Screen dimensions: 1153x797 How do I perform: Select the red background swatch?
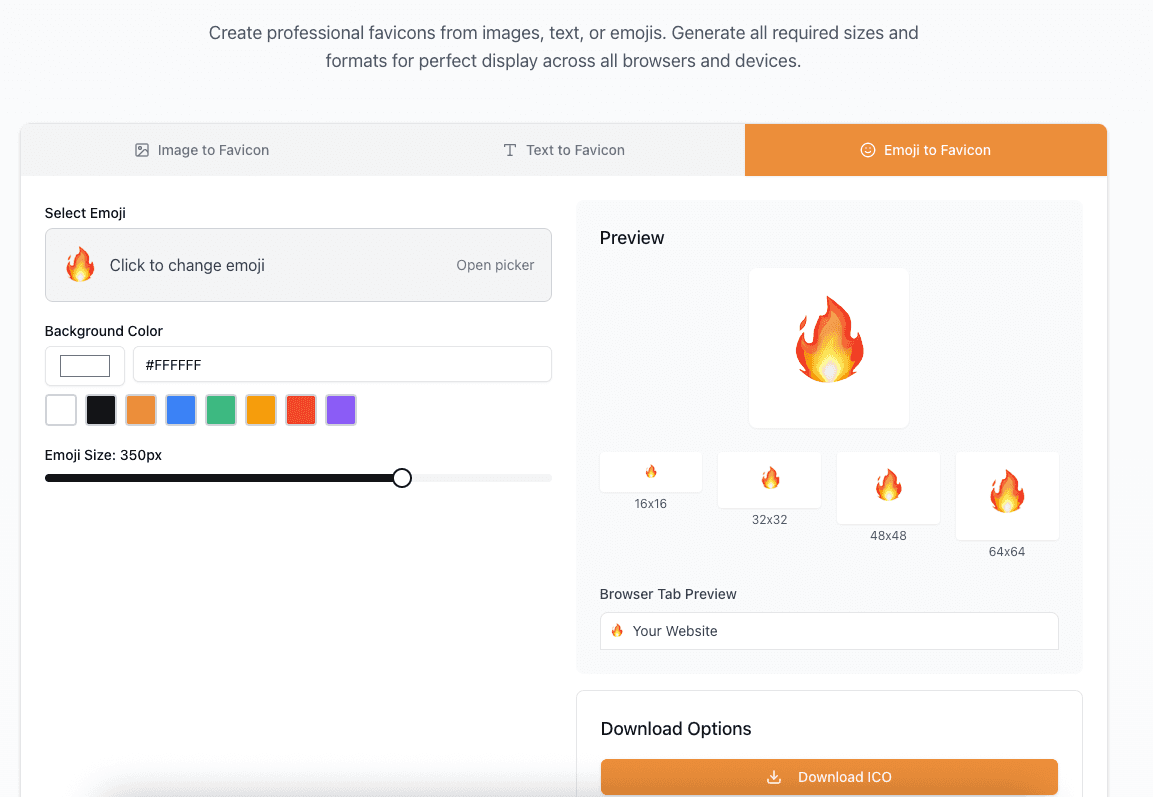(x=301, y=410)
